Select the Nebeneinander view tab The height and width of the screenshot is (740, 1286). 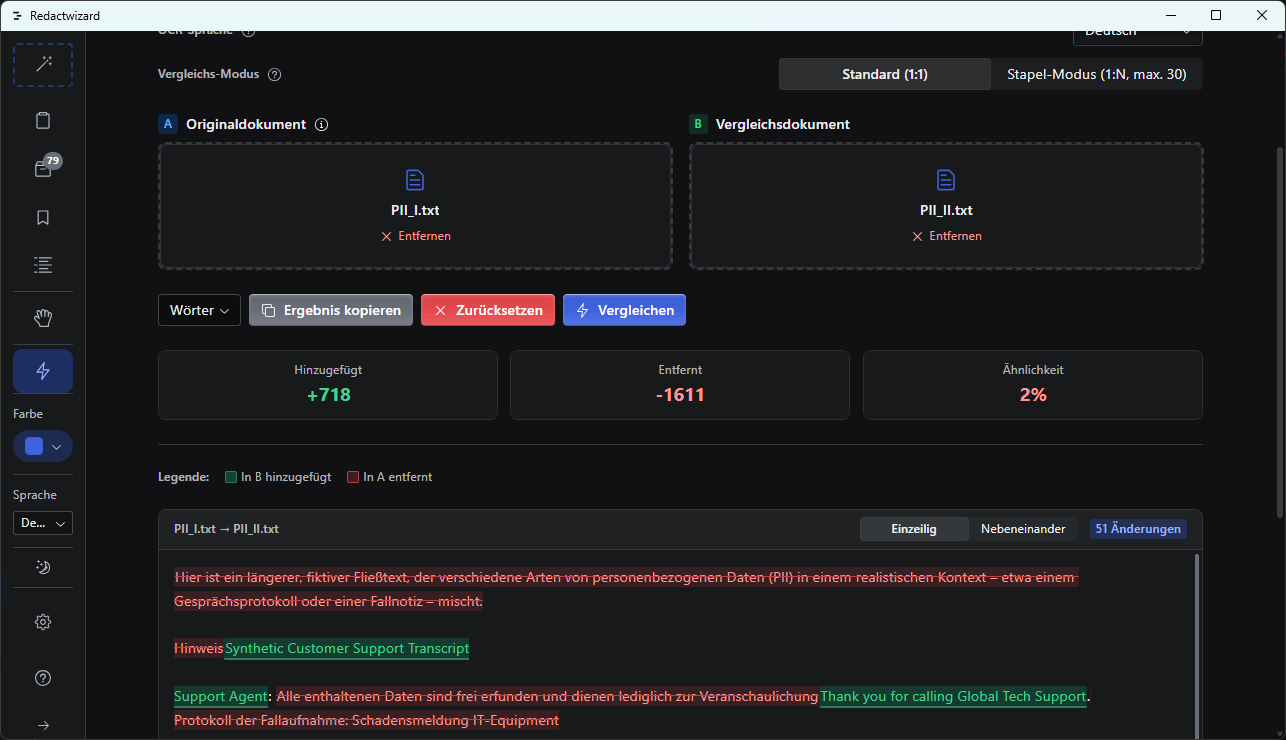(x=1023, y=529)
